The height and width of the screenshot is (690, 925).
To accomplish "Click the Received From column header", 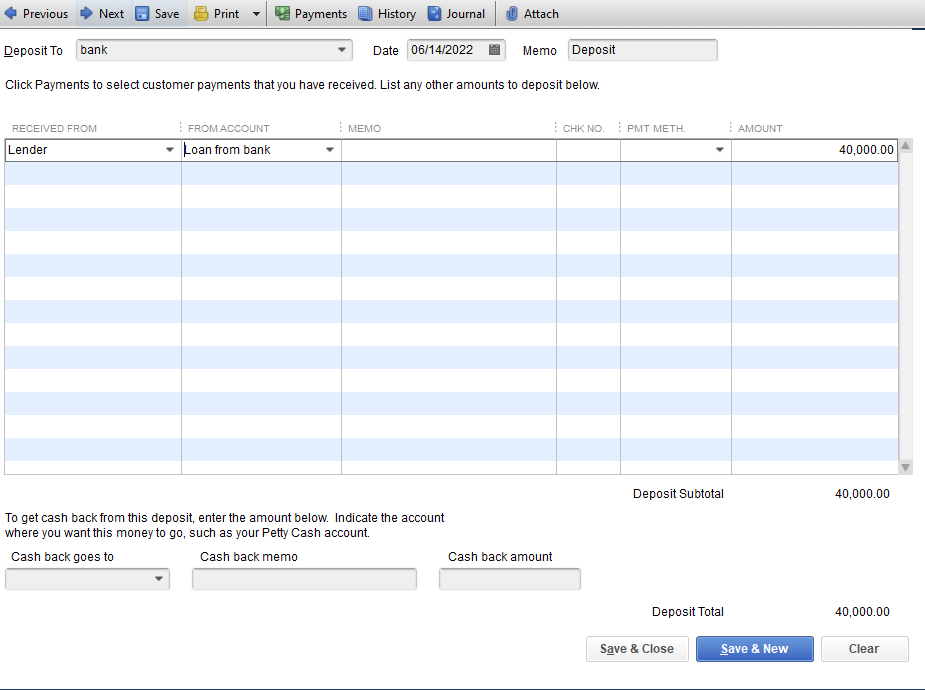I will [x=54, y=129].
